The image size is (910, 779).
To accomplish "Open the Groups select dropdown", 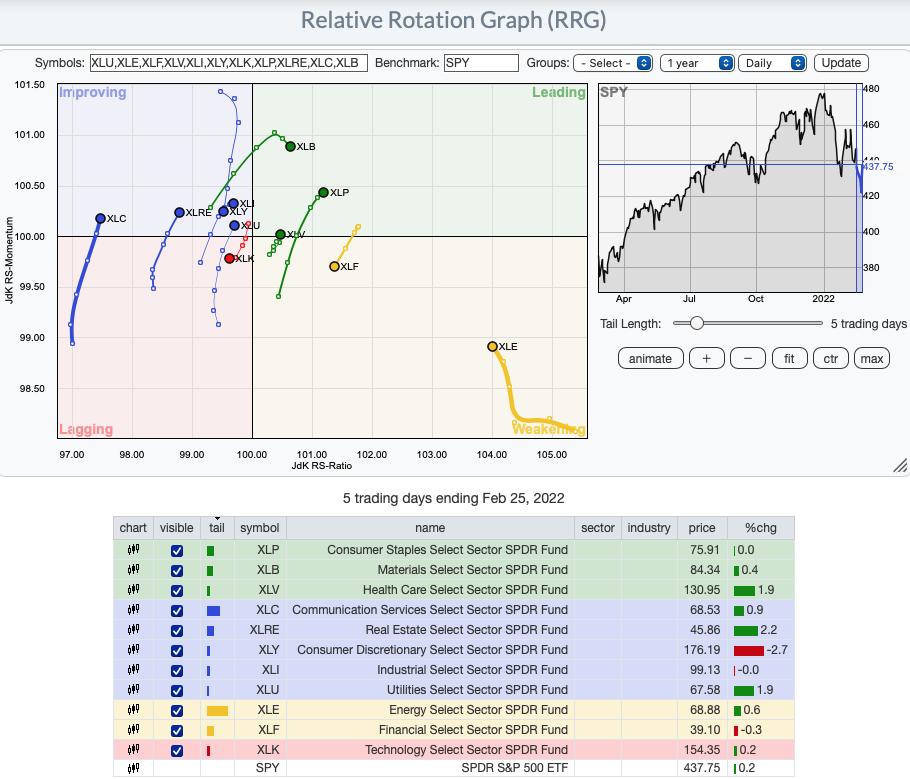I will click(612, 63).
